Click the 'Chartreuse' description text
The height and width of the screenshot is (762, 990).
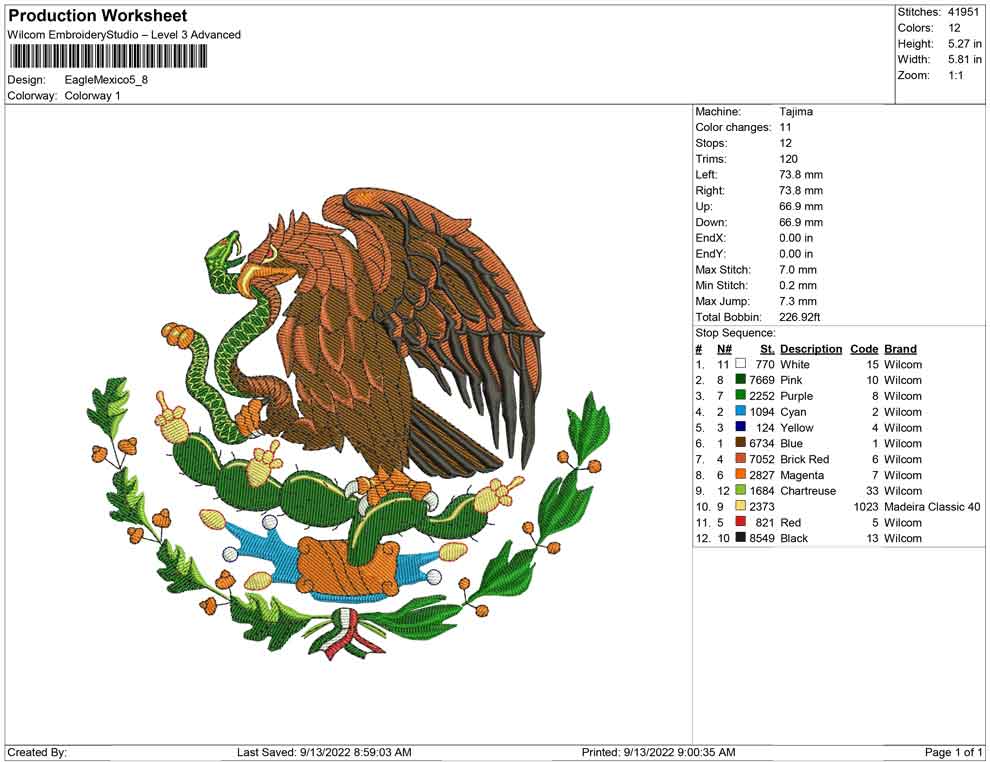(x=808, y=491)
